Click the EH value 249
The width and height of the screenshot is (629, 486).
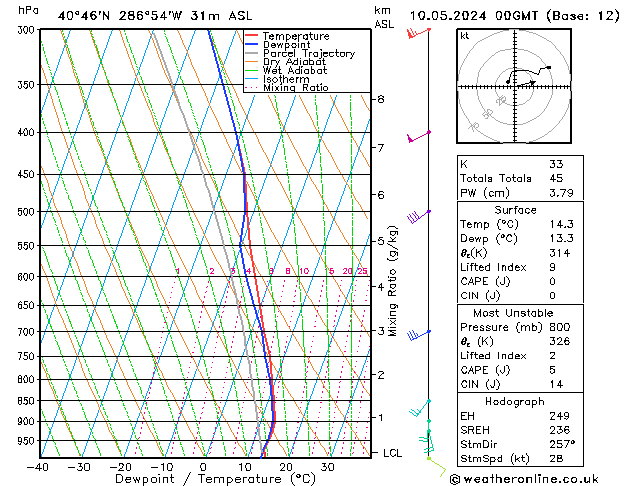[x=560, y=416]
